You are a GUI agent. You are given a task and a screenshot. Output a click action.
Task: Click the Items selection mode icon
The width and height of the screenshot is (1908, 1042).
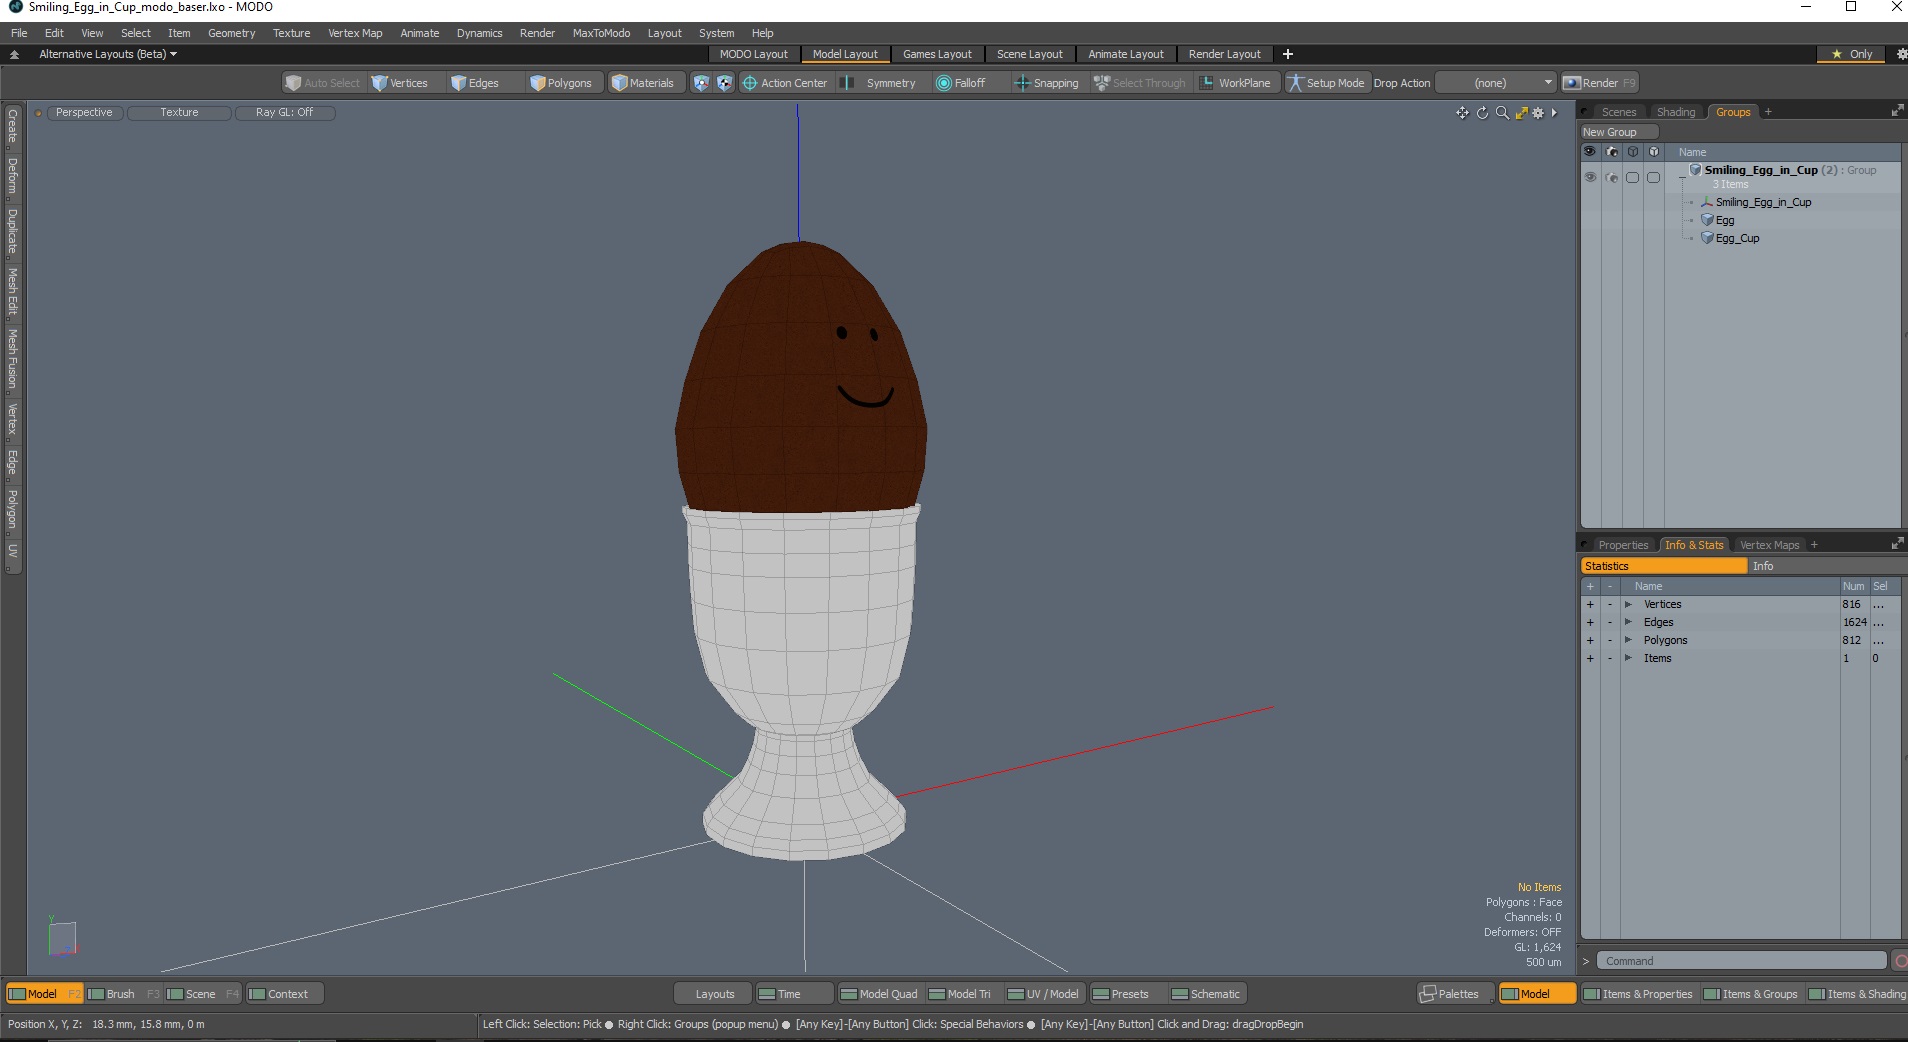click(701, 83)
